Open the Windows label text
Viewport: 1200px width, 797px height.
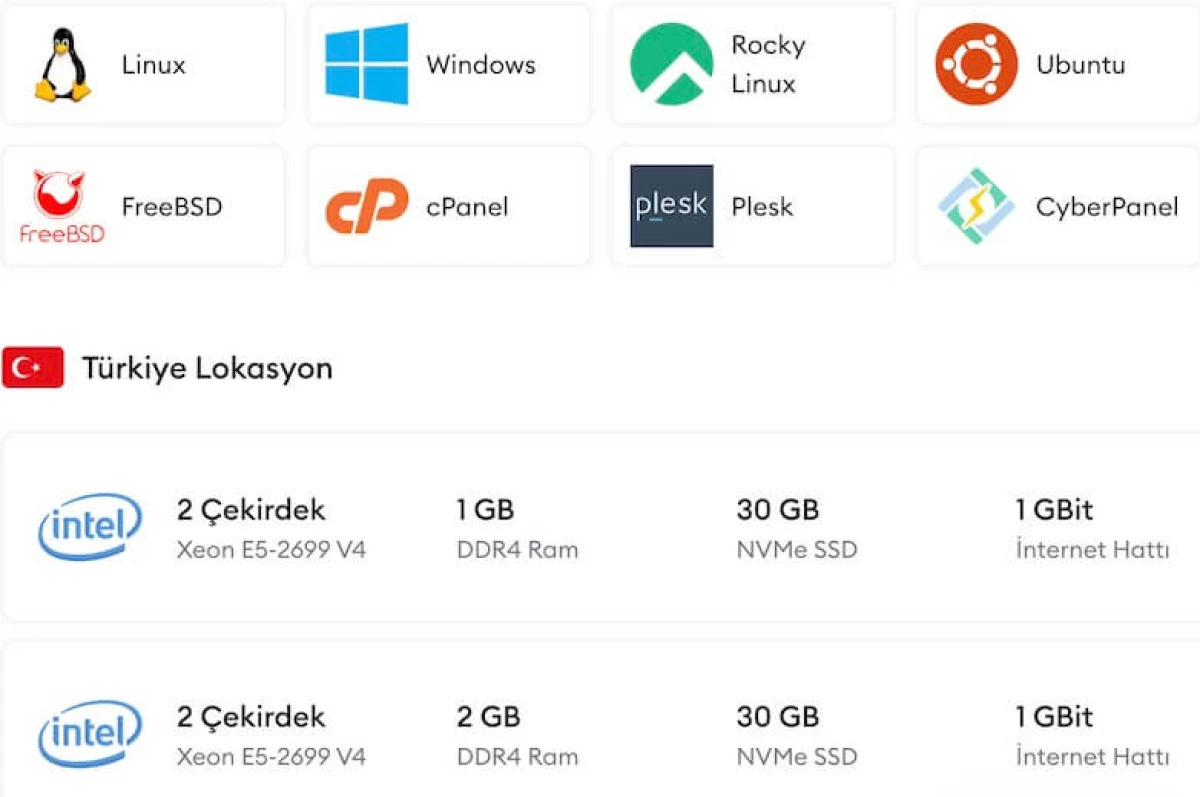[x=481, y=65]
